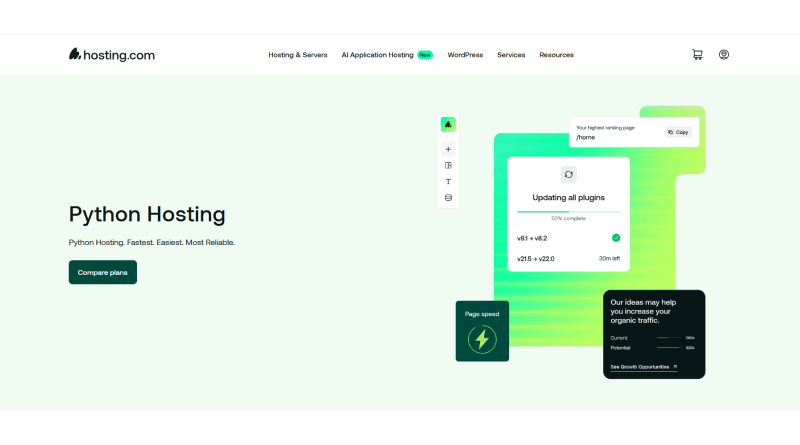Open the WordPress menu

pyautogui.click(x=465, y=55)
